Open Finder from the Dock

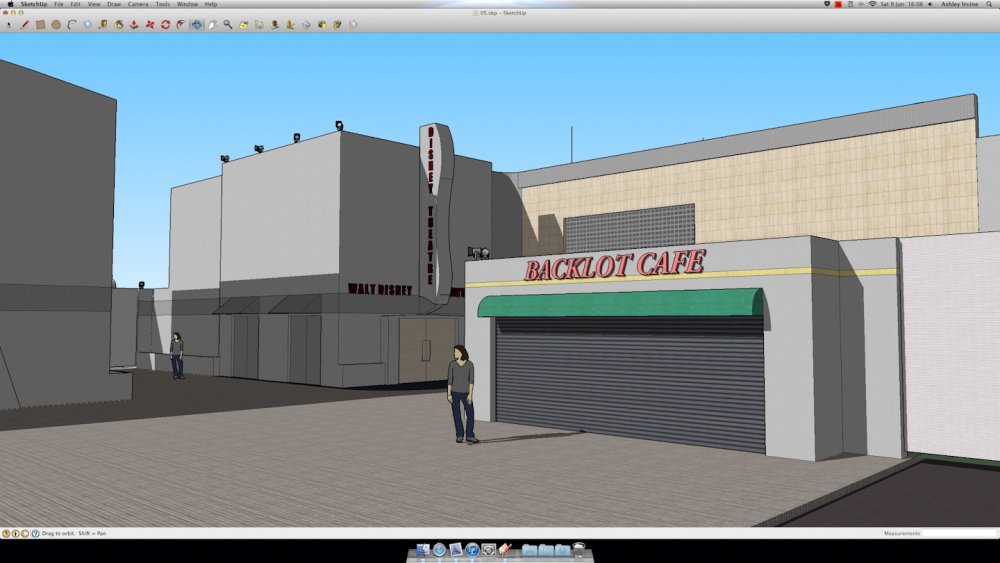422,550
